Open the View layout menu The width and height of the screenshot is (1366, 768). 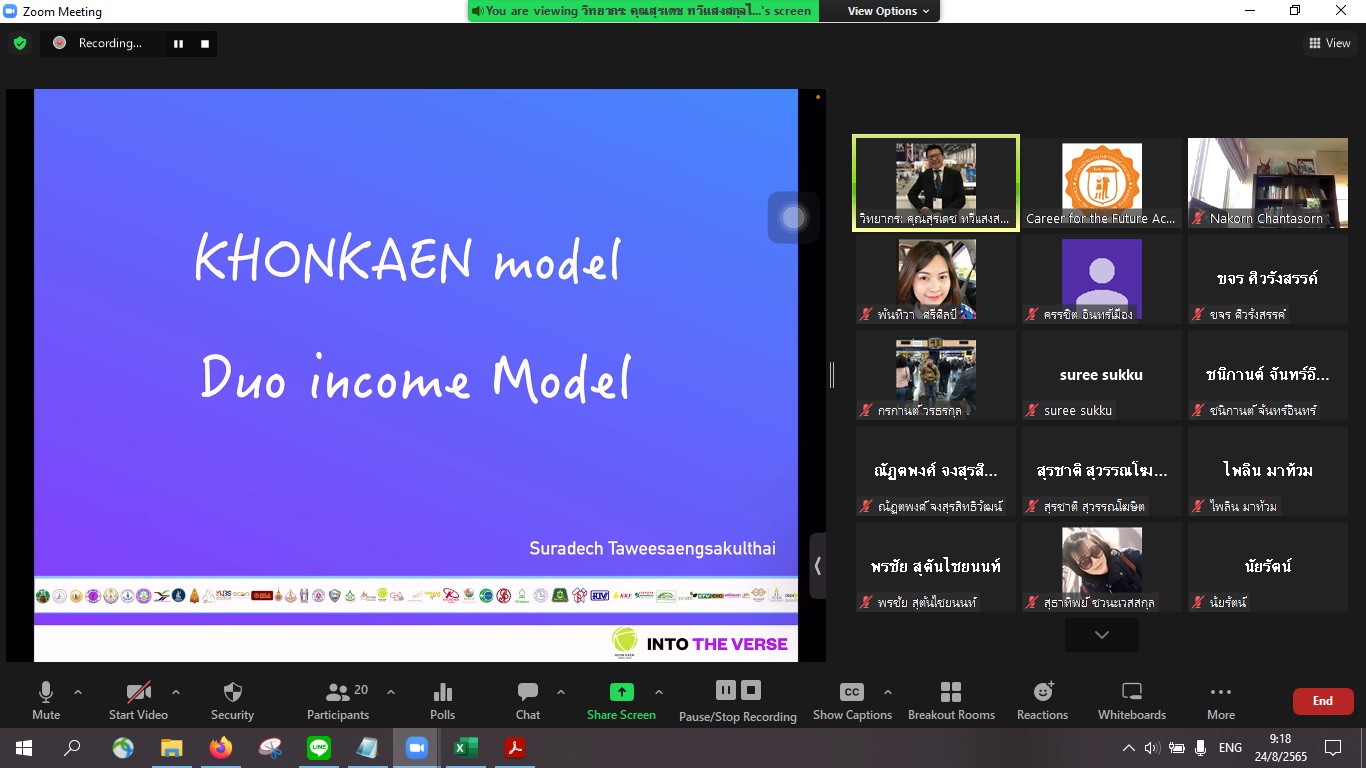1329,43
